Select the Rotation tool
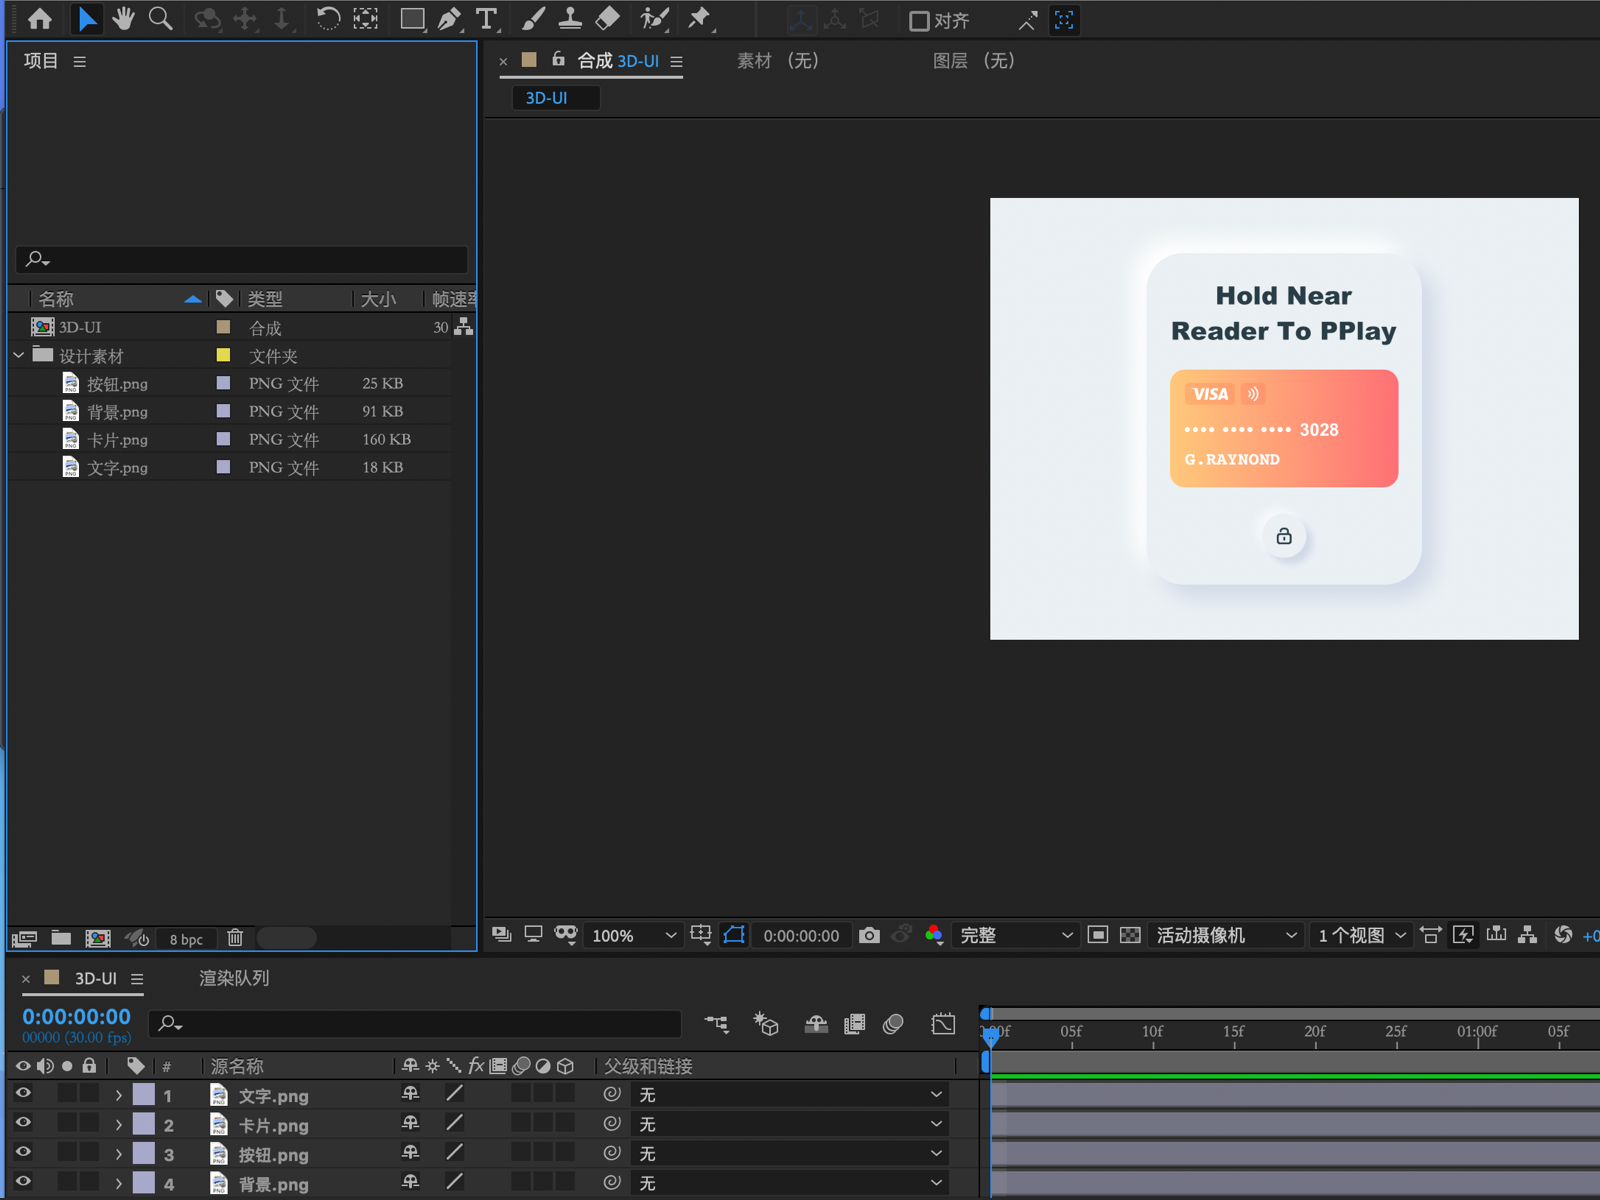The height and width of the screenshot is (1200, 1600). click(x=327, y=19)
